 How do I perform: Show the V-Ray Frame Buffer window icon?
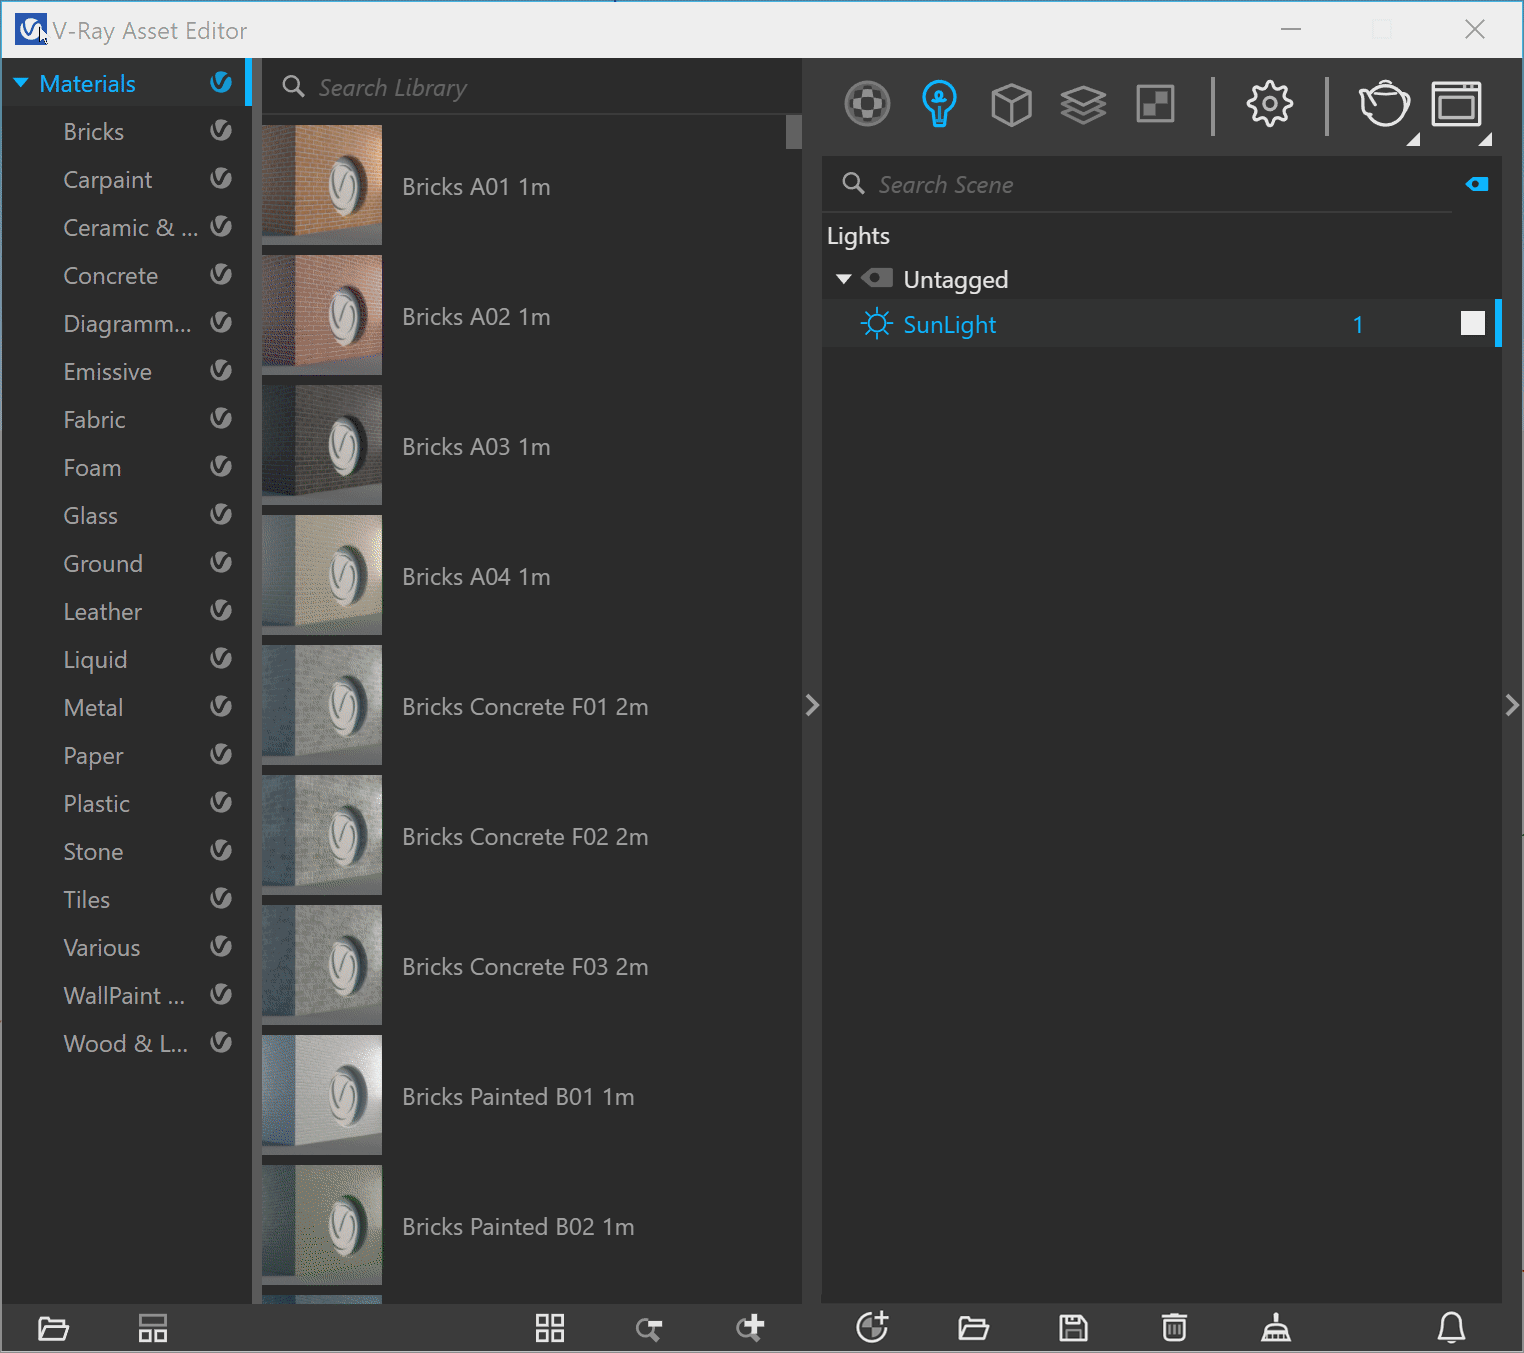coord(1456,104)
